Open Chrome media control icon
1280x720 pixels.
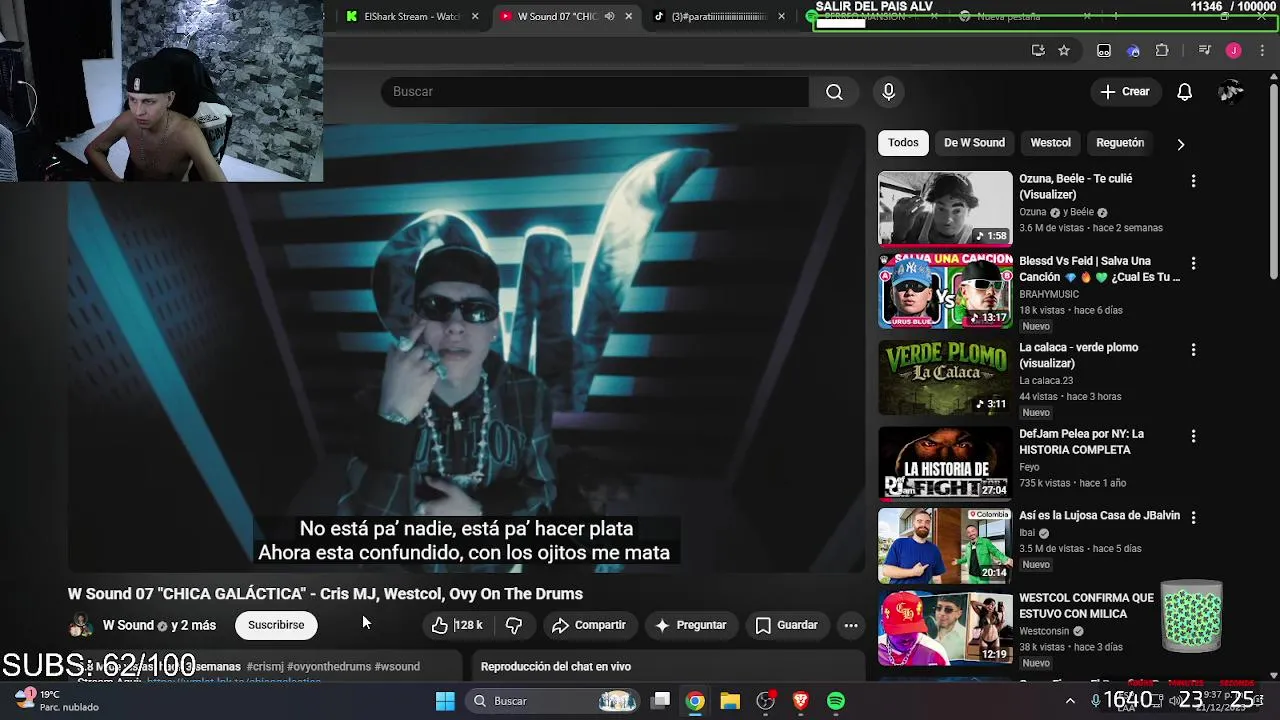tap(1204, 50)
